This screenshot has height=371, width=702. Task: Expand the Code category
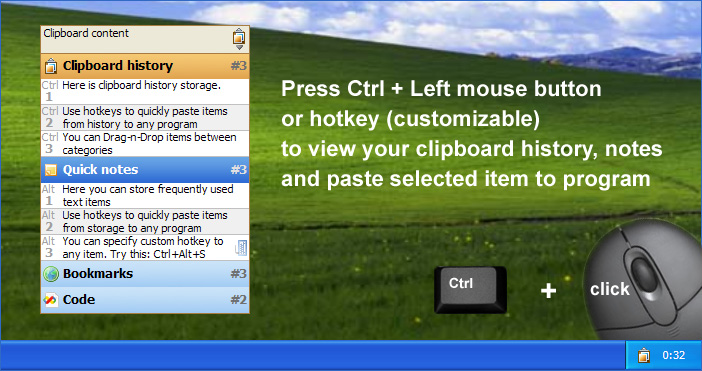tap(145, 299)
